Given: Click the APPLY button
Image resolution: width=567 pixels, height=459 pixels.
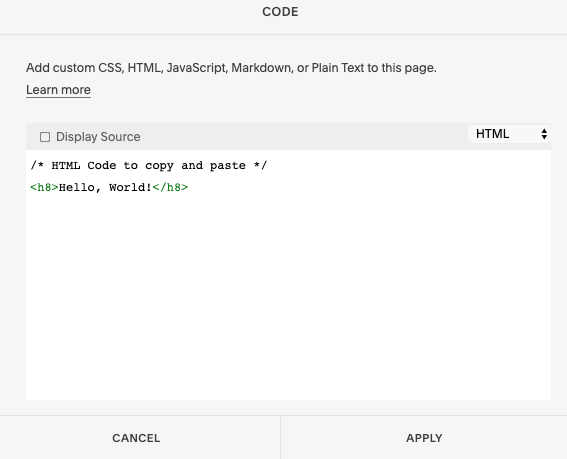Looking at the screenshot, I should [x=424, y=438].
